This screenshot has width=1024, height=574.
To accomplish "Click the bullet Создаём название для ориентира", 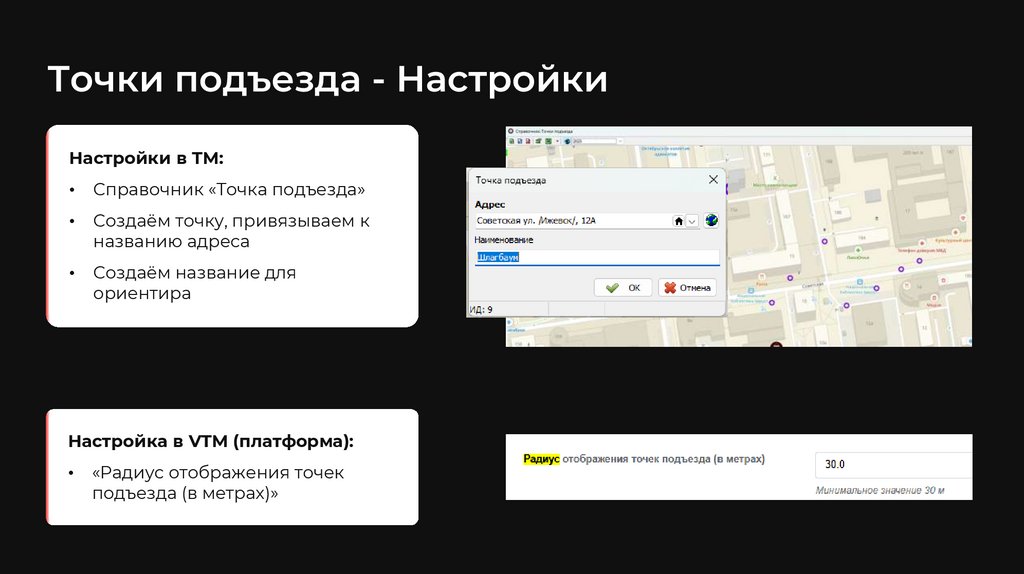I will tap(195, 283).
